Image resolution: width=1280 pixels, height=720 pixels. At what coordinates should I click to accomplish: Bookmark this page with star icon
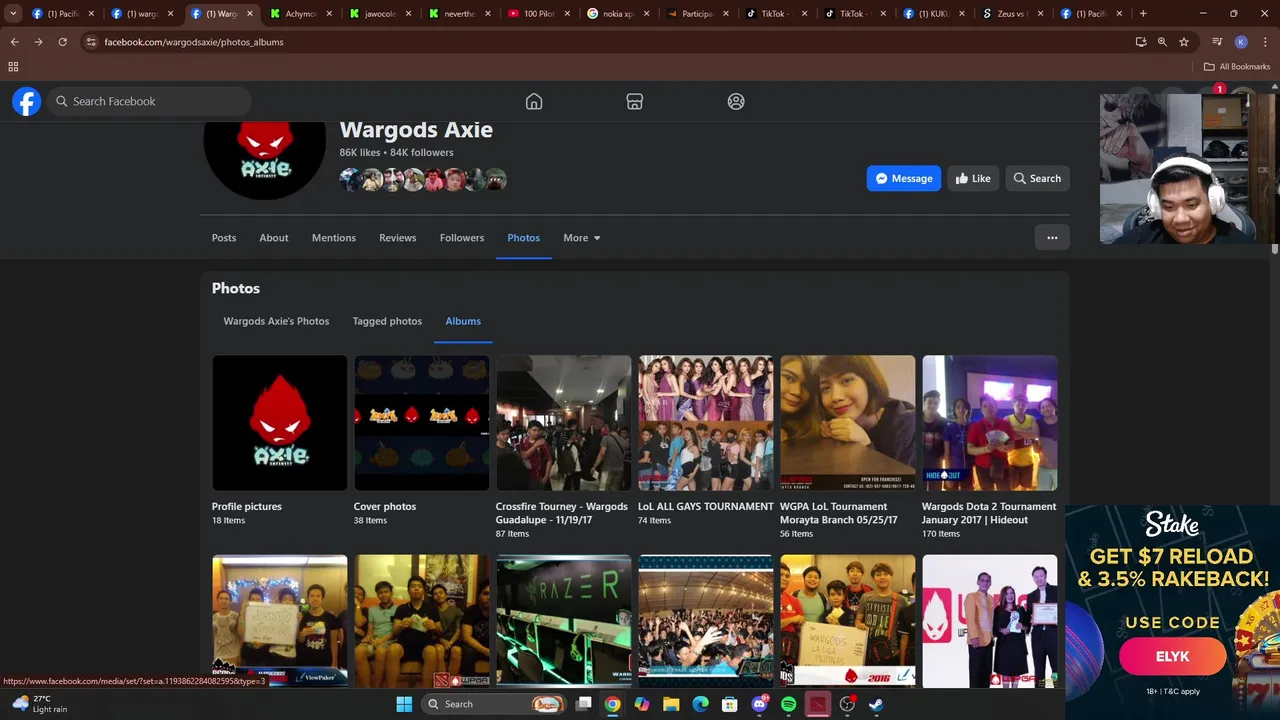[x=1184, y=42]
